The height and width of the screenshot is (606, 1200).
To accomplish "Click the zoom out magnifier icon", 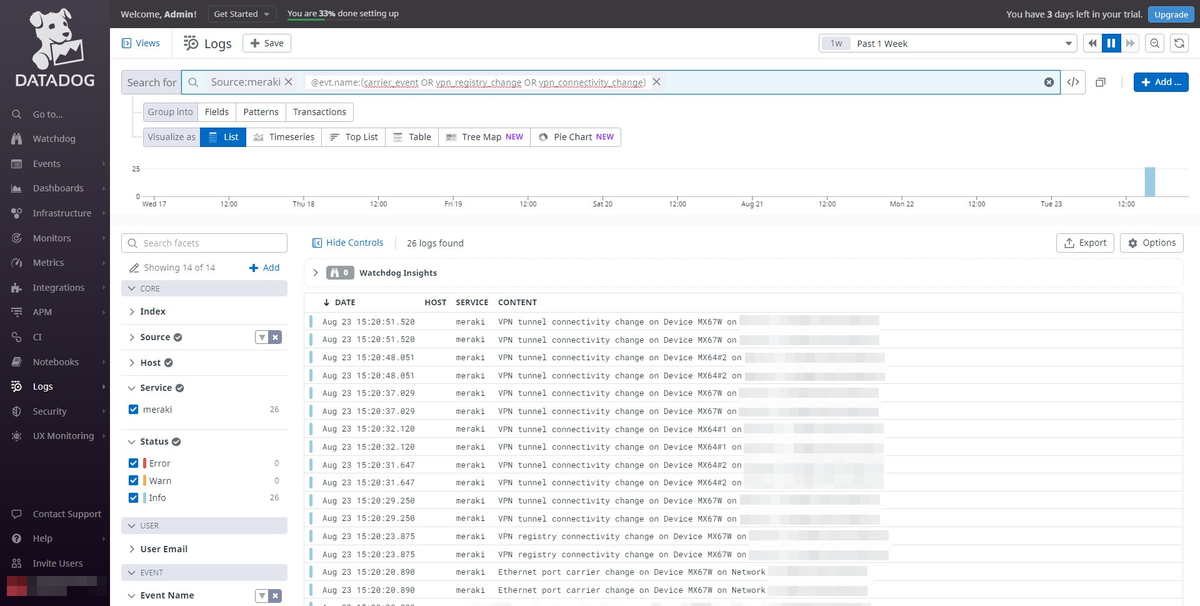I will tap(1153, 43).
